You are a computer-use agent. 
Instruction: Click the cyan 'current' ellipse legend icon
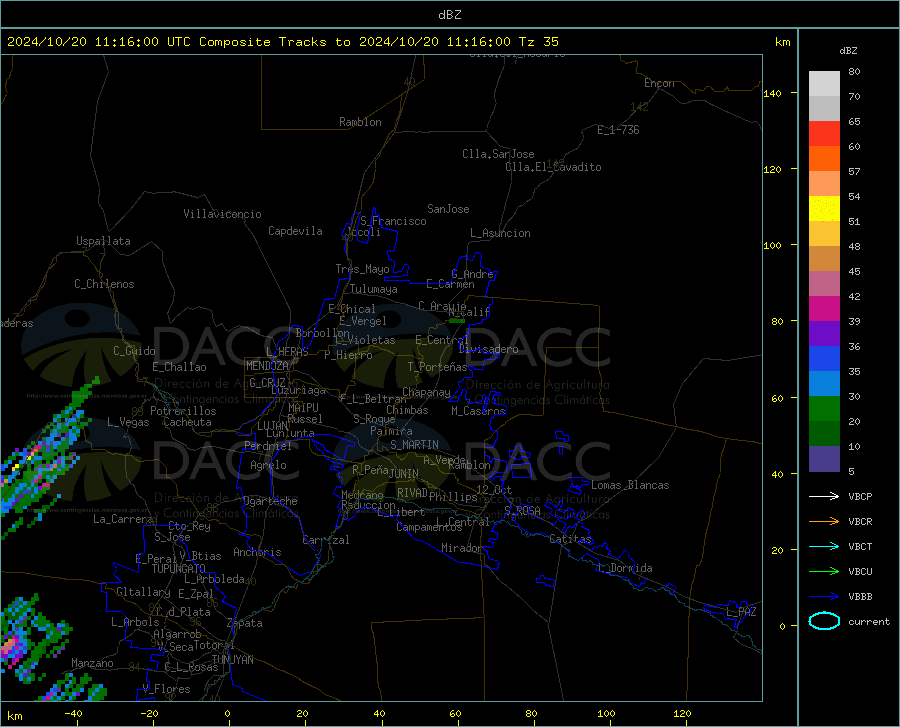(x=824, y=621)
